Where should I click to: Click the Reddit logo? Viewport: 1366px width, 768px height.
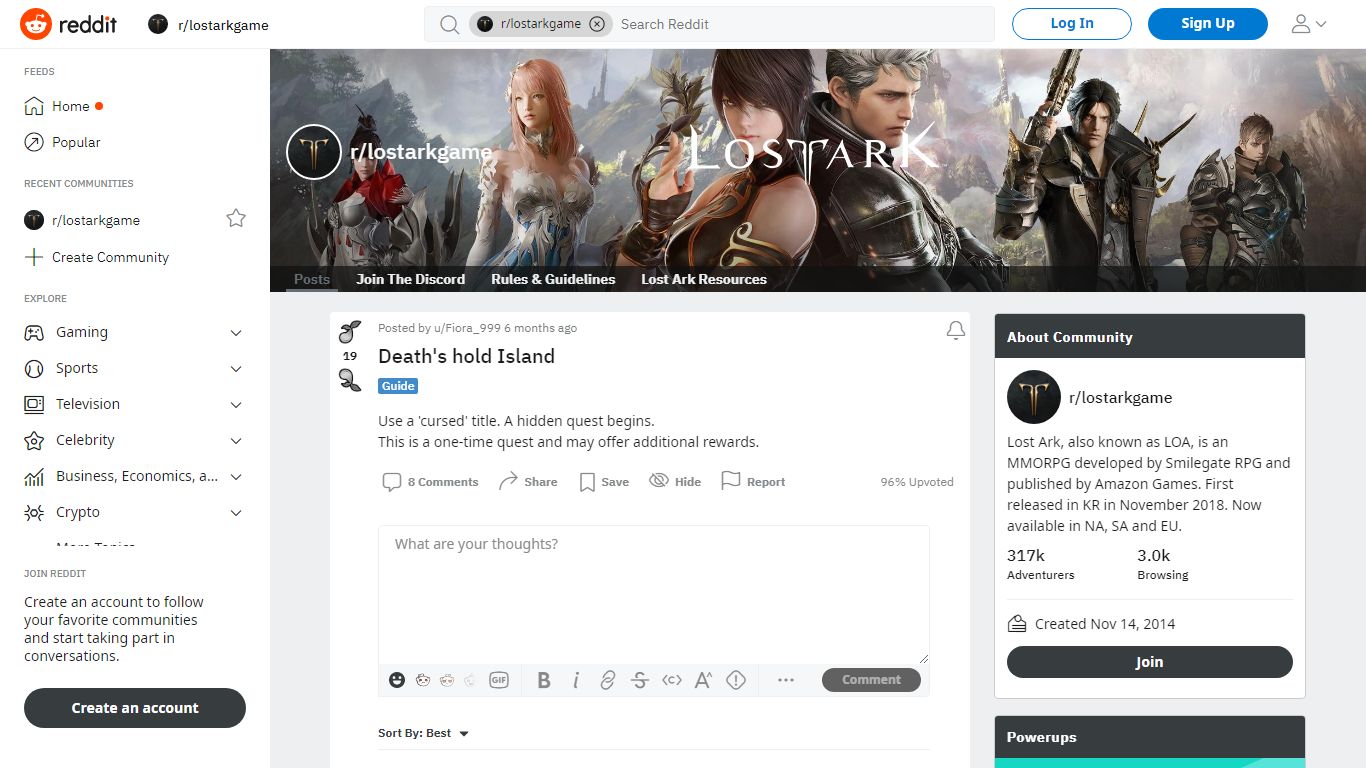pos(68,24)
